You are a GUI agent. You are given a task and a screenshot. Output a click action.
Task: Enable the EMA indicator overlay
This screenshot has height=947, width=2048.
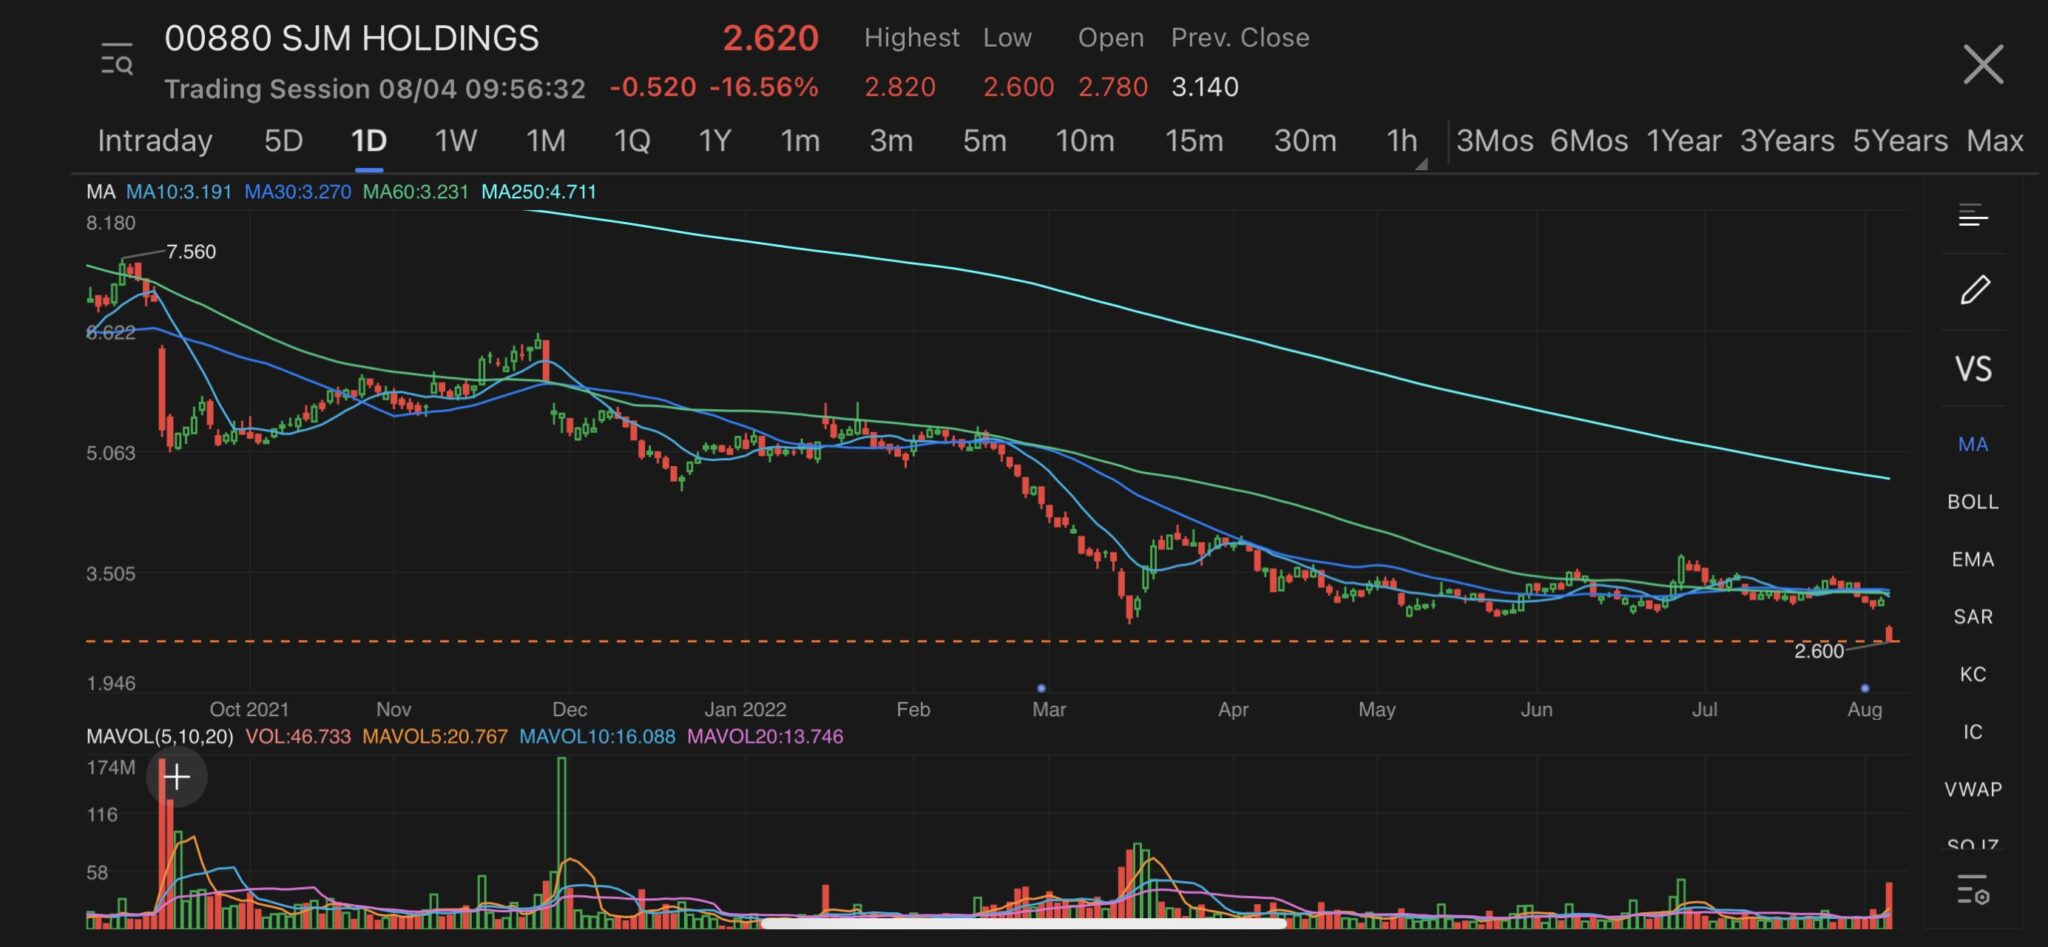coord(1972,560)
